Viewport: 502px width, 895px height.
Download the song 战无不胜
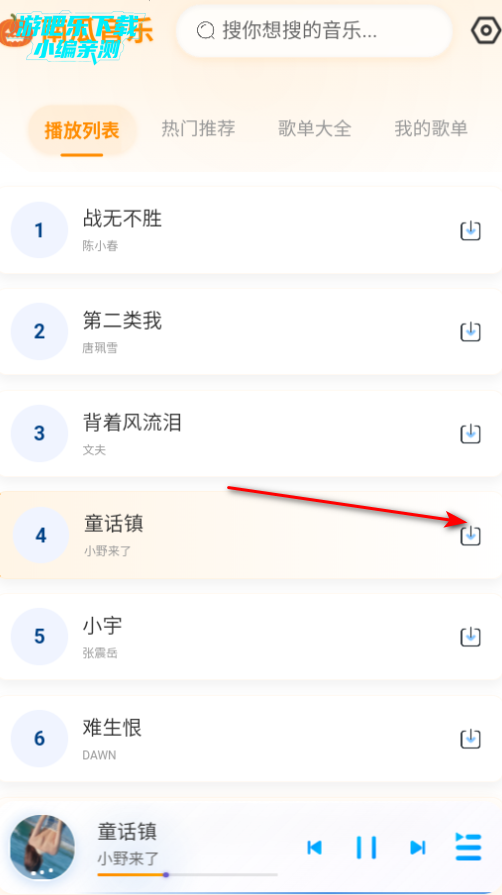point(471,231)
